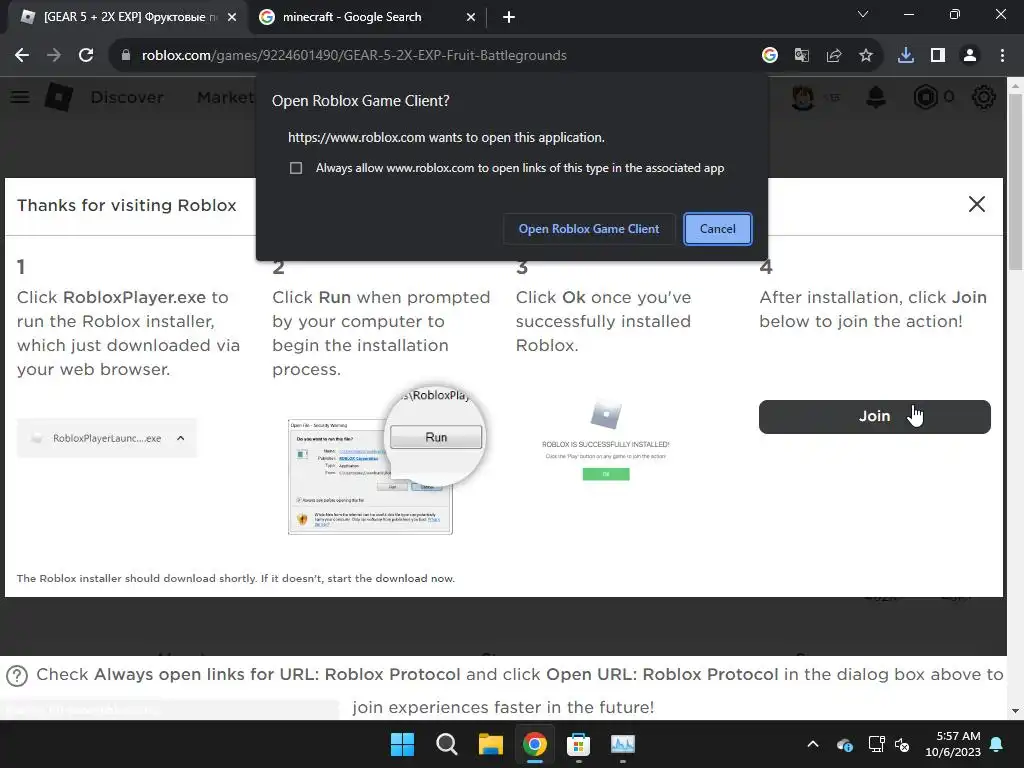The image size is (1024, 768).
Task: Click the Chrome taskbar icon
Action: click(x=534, y=744)
